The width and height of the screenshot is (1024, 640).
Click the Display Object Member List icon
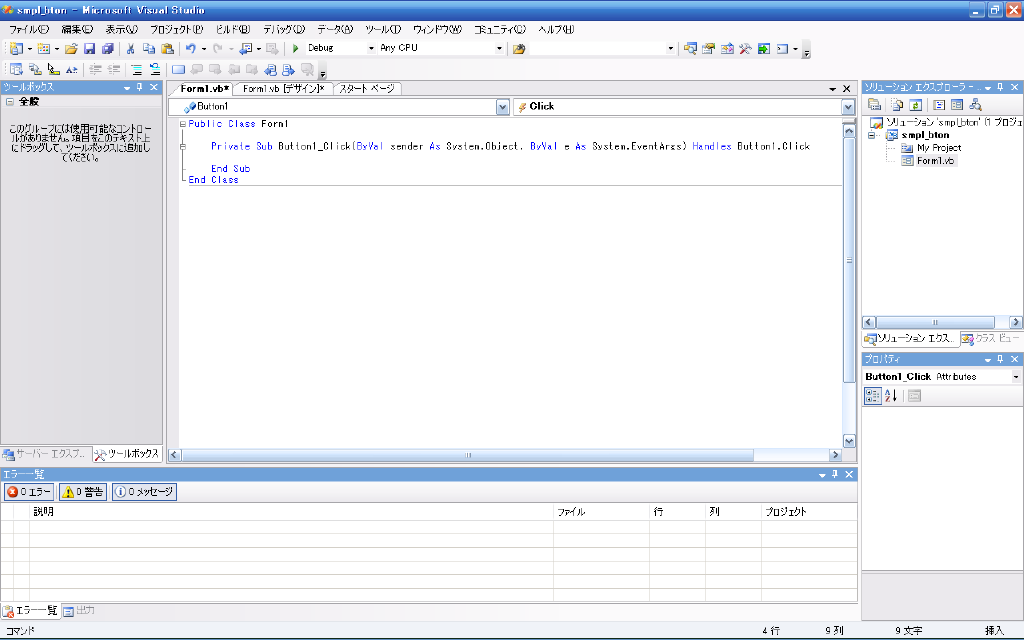[16, 69]
